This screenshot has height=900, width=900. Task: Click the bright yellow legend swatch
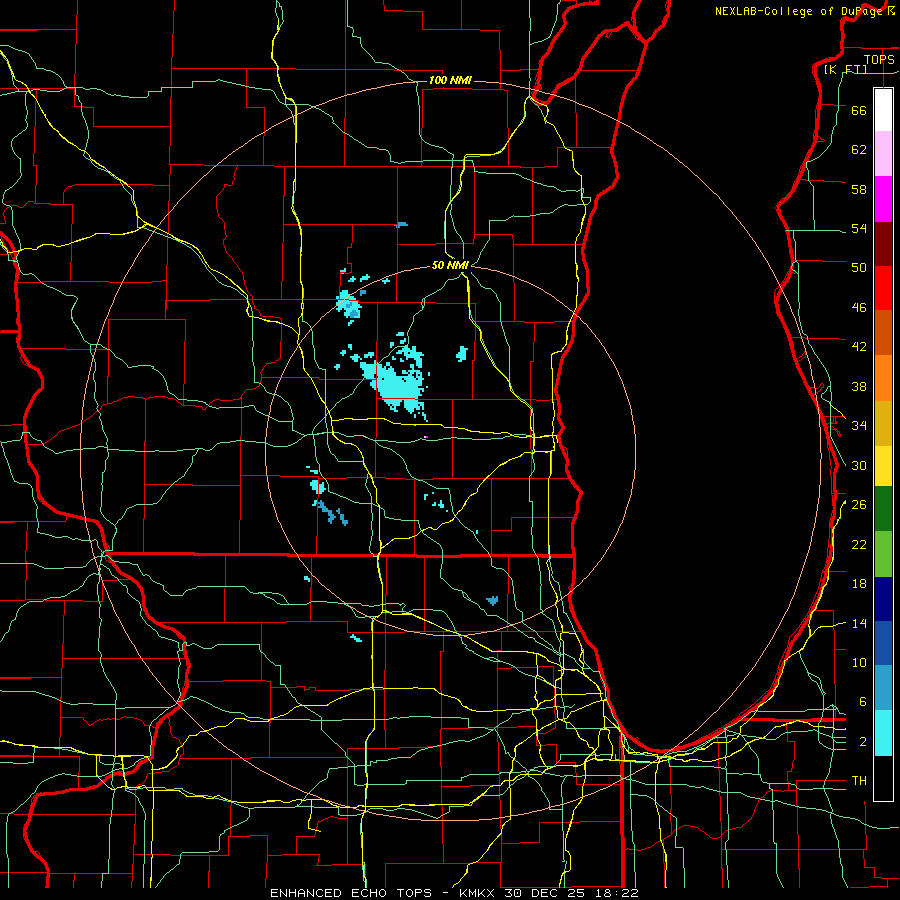(x=883, y=466)
